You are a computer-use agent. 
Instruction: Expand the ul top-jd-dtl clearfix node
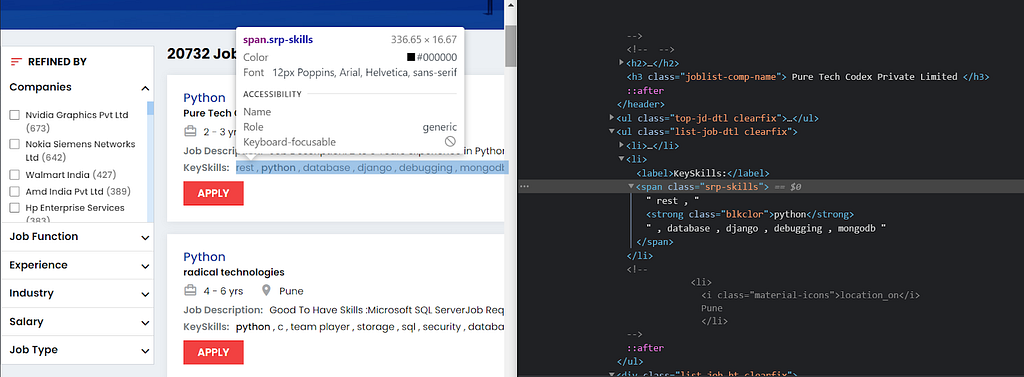[x=612, y=118]
